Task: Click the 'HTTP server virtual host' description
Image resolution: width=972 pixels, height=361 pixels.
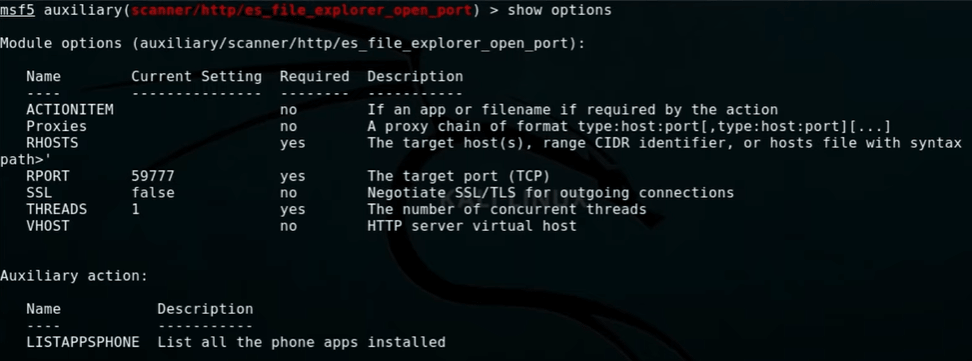Action: pyautogui.click(x=472, y=226)
